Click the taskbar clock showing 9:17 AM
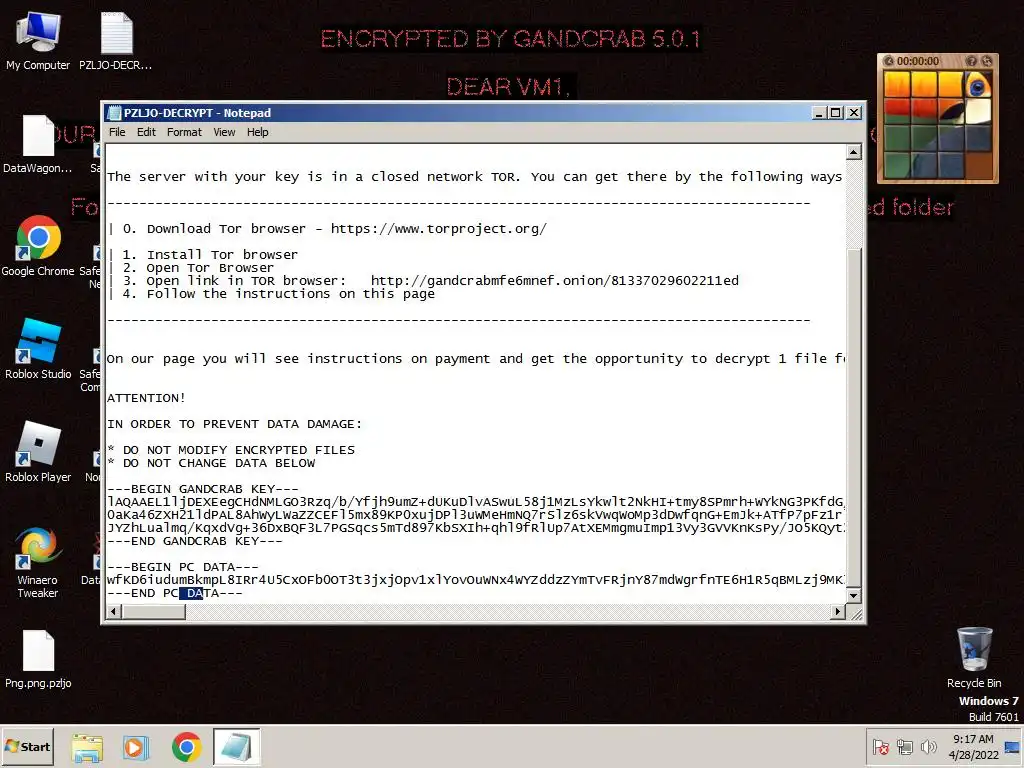Screen dimensions: 1024x768 click(x=973, y=747)
